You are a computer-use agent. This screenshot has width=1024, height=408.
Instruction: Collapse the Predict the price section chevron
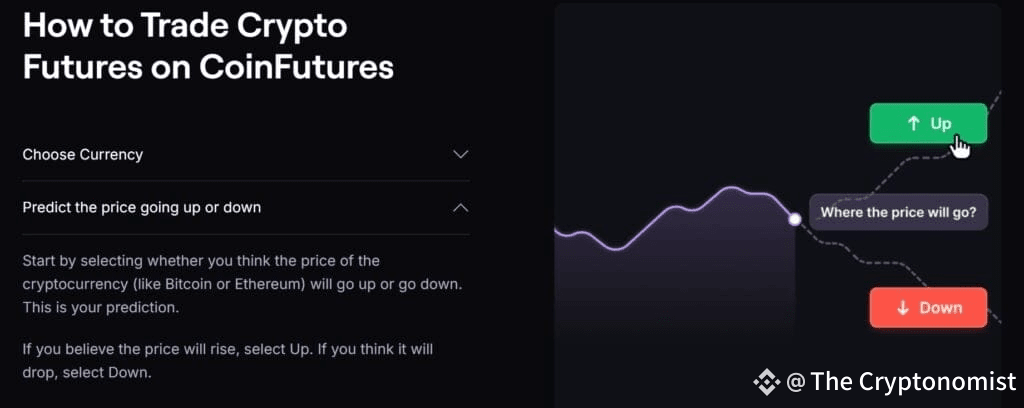click(x=461, y=208)
